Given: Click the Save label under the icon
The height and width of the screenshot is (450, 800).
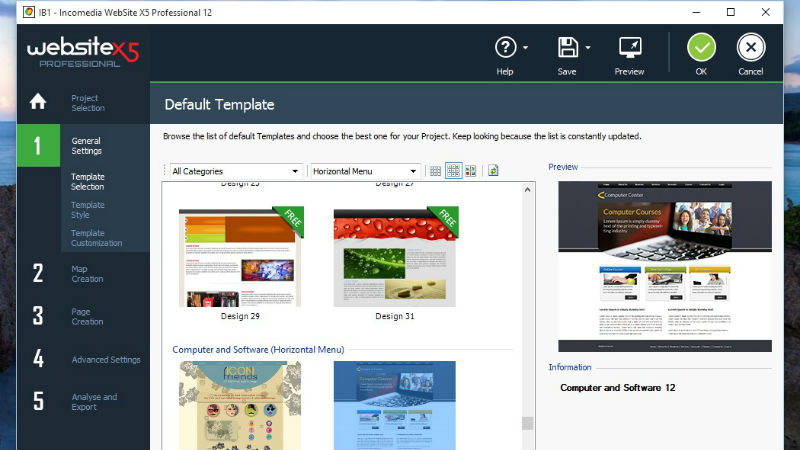Looking at the screenshot, I should [567, 72].
